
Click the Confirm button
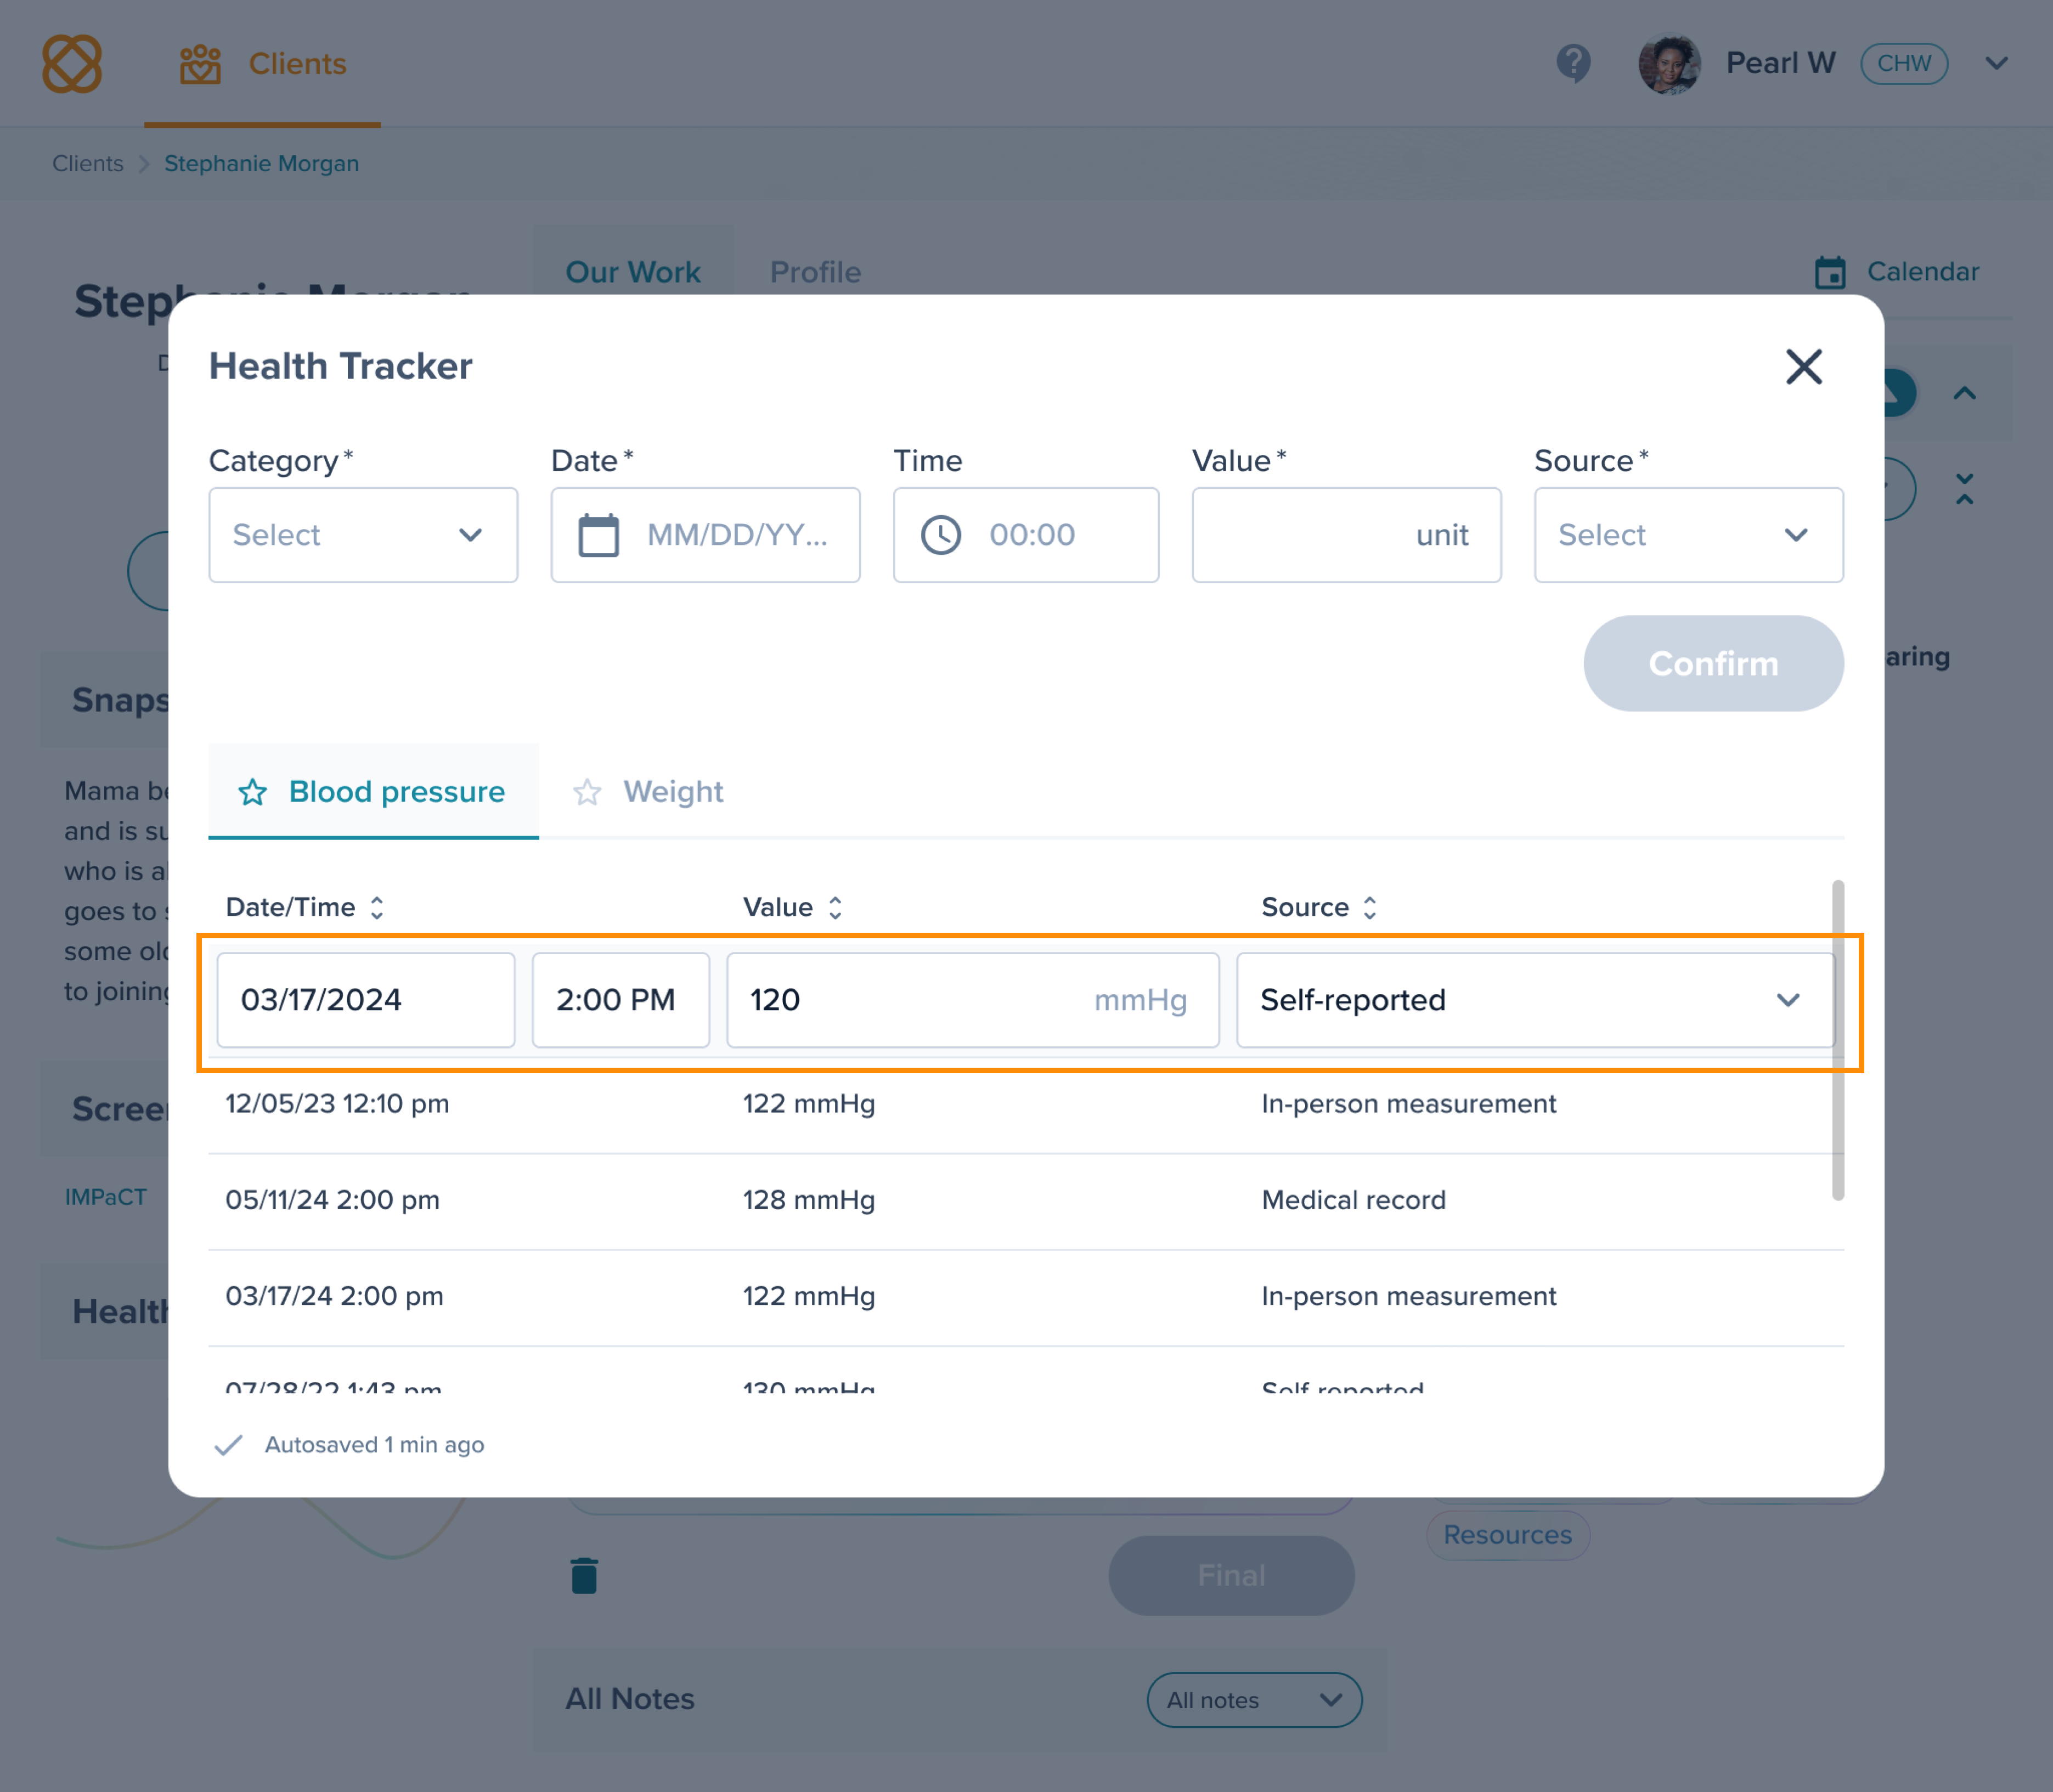(x=1713, y=663)
